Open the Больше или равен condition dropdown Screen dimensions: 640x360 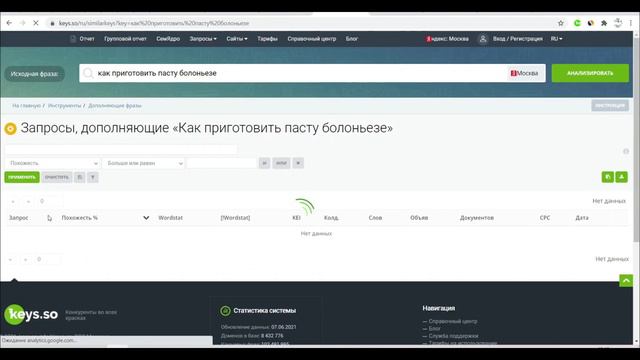pyautogui.click(x=143, y=163)
